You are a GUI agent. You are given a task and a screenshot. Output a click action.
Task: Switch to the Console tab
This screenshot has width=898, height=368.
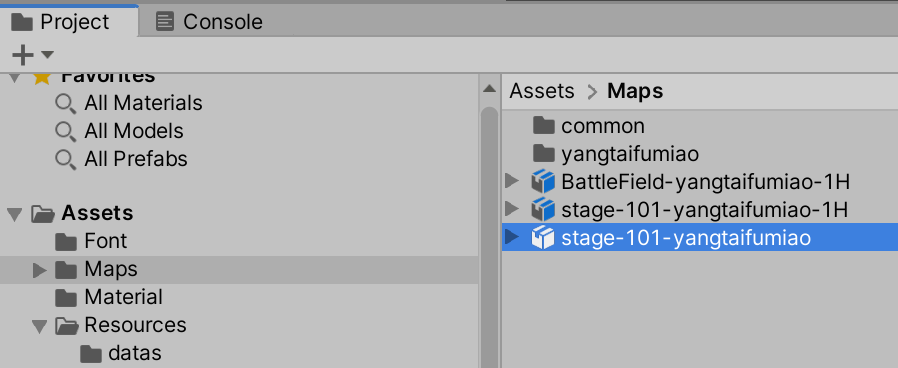coord(209,22)
